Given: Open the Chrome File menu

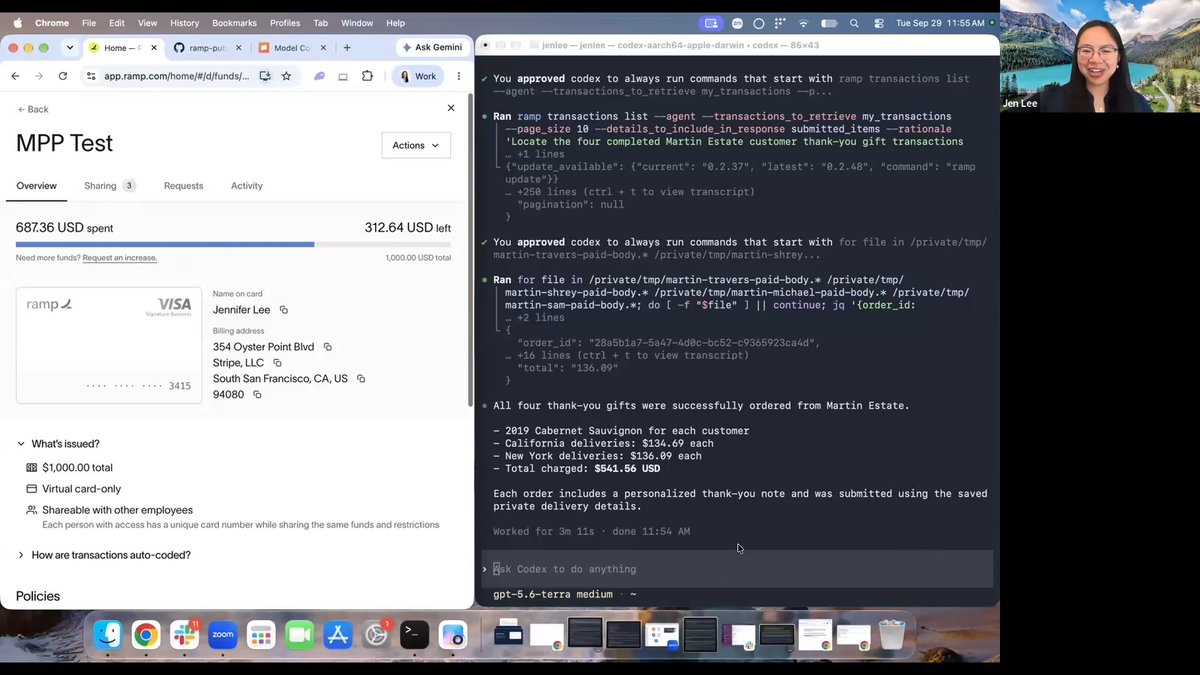Looking at the screenshot, I should coord(89,23).
